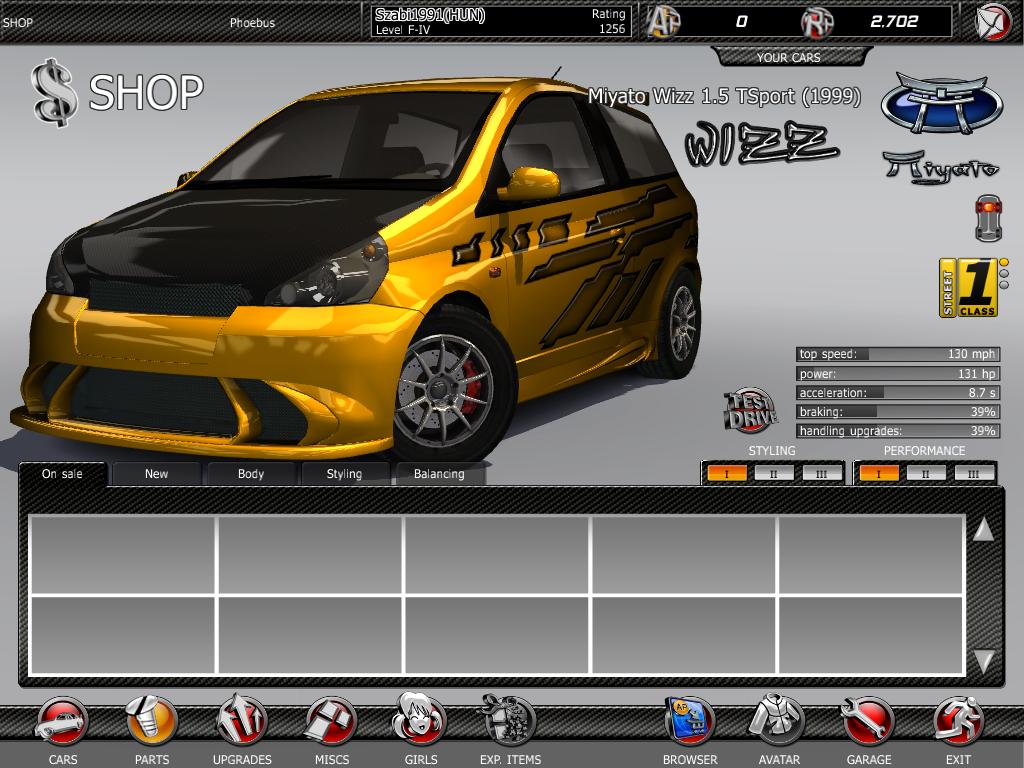Click the Exit button
This screenshot has height=768, width=1024.
[x=958, y=722]
